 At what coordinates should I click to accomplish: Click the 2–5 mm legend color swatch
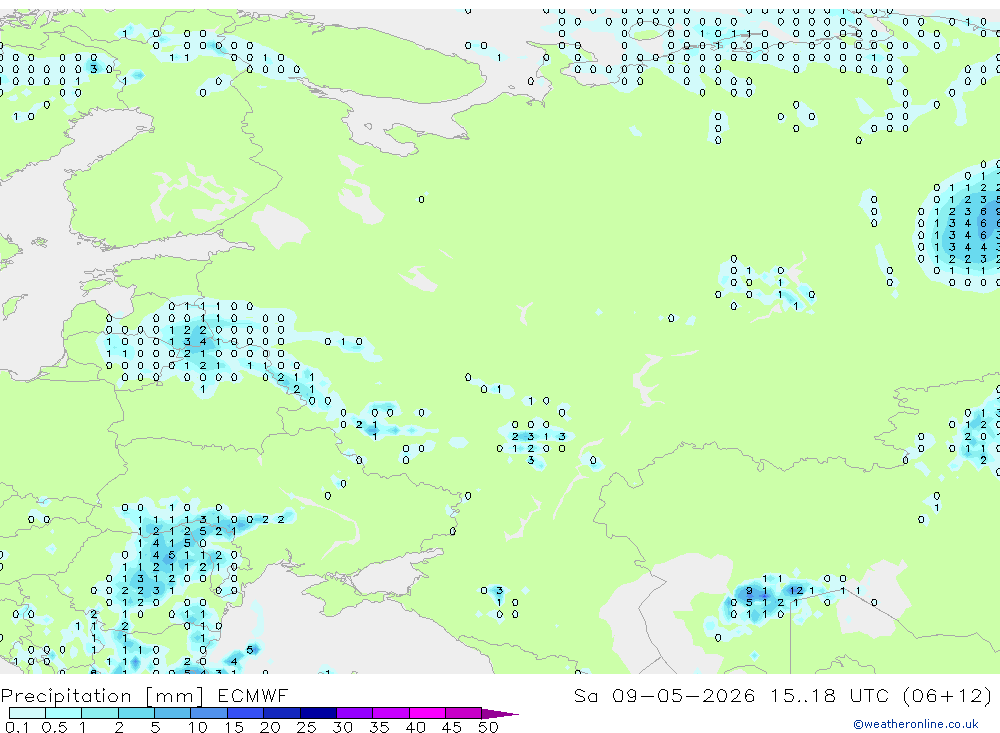pos(136,713)
